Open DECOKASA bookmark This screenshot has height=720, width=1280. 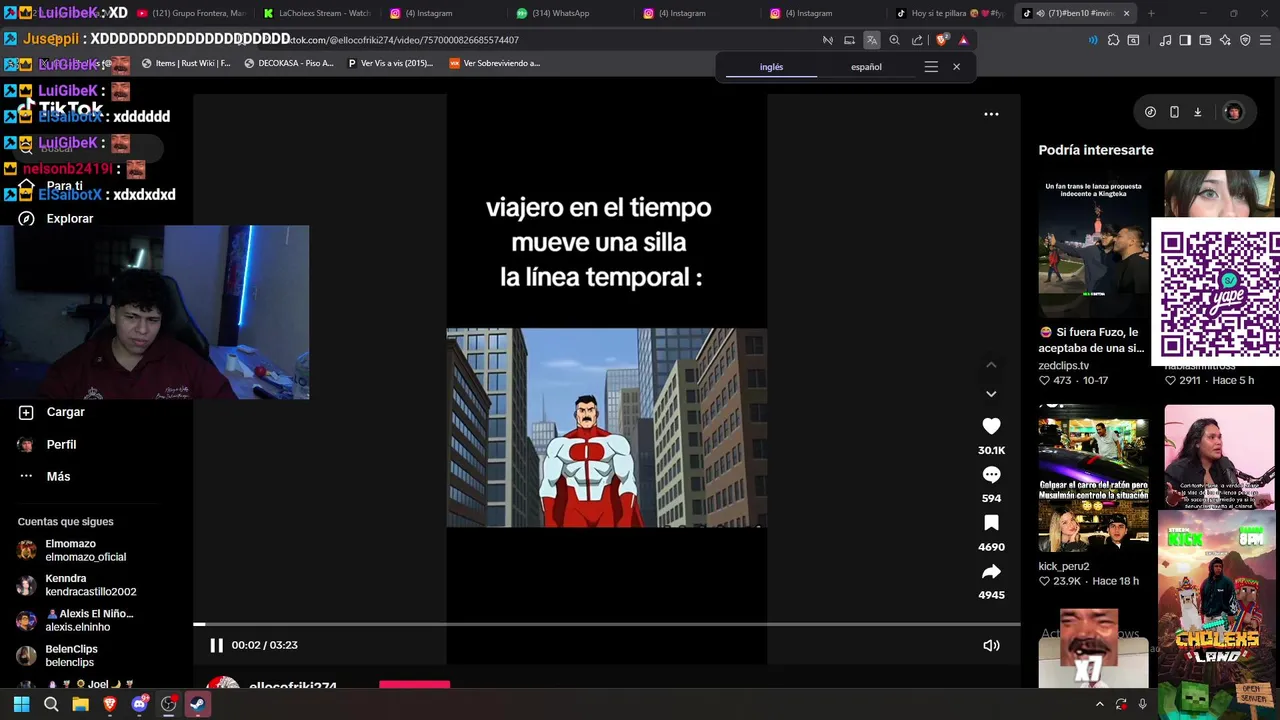pyautogui.click(x=289, y=63)
